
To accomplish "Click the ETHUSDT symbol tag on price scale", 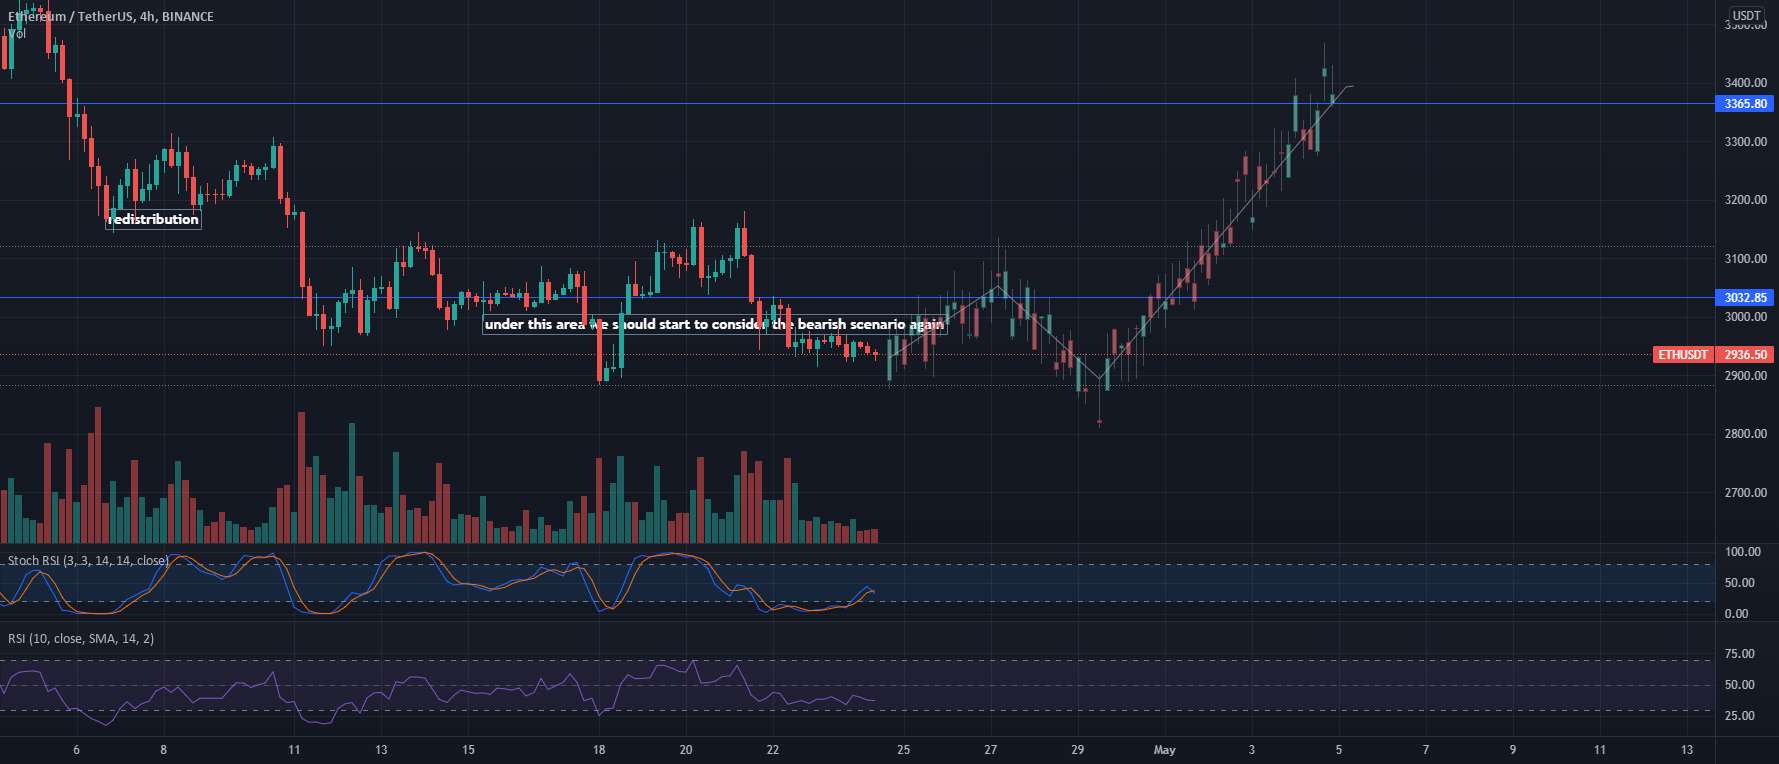I will click(x=1683, y=355).
